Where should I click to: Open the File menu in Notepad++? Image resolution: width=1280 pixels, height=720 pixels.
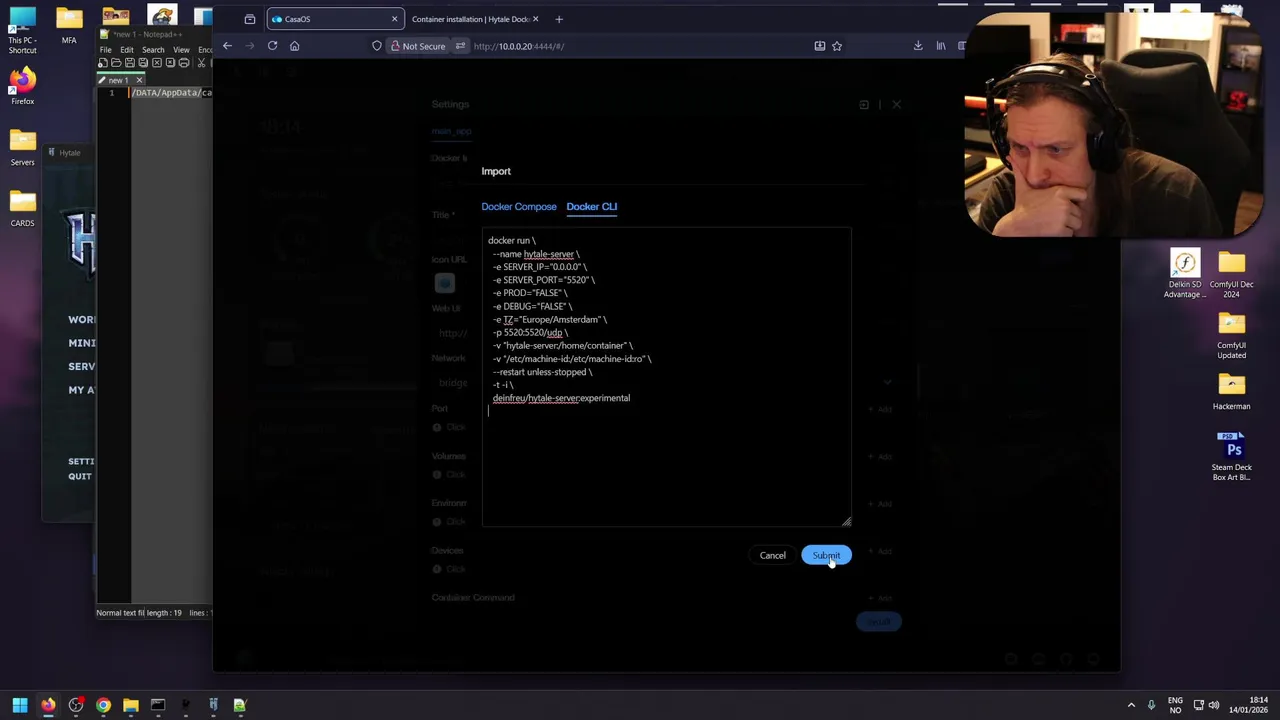pos(105,49)
